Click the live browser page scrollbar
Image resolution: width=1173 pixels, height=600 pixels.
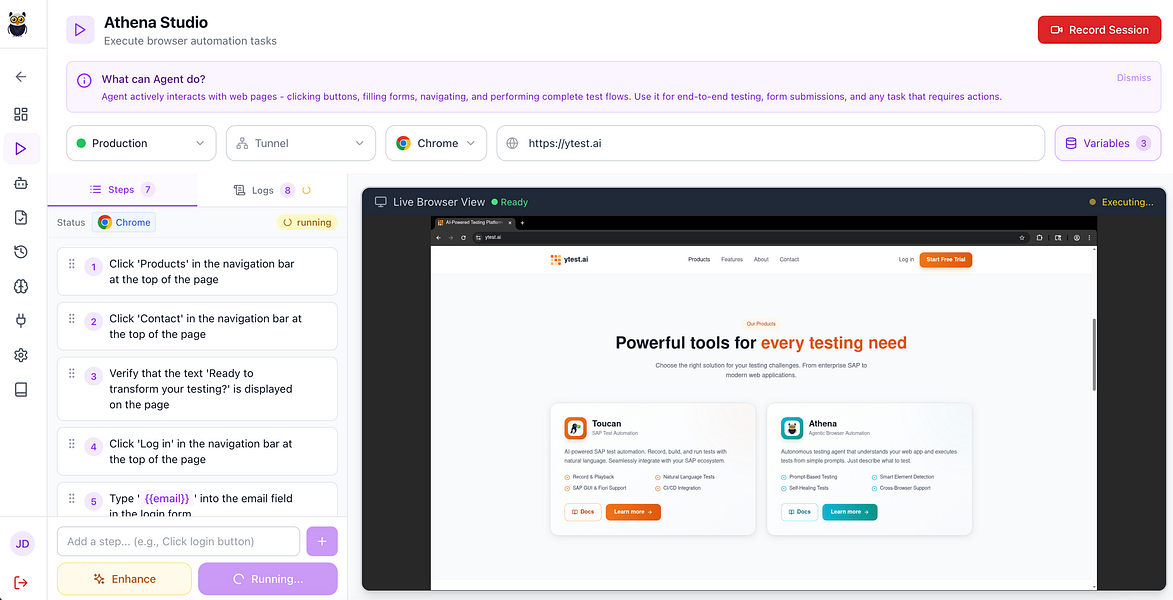[1094, 354]
